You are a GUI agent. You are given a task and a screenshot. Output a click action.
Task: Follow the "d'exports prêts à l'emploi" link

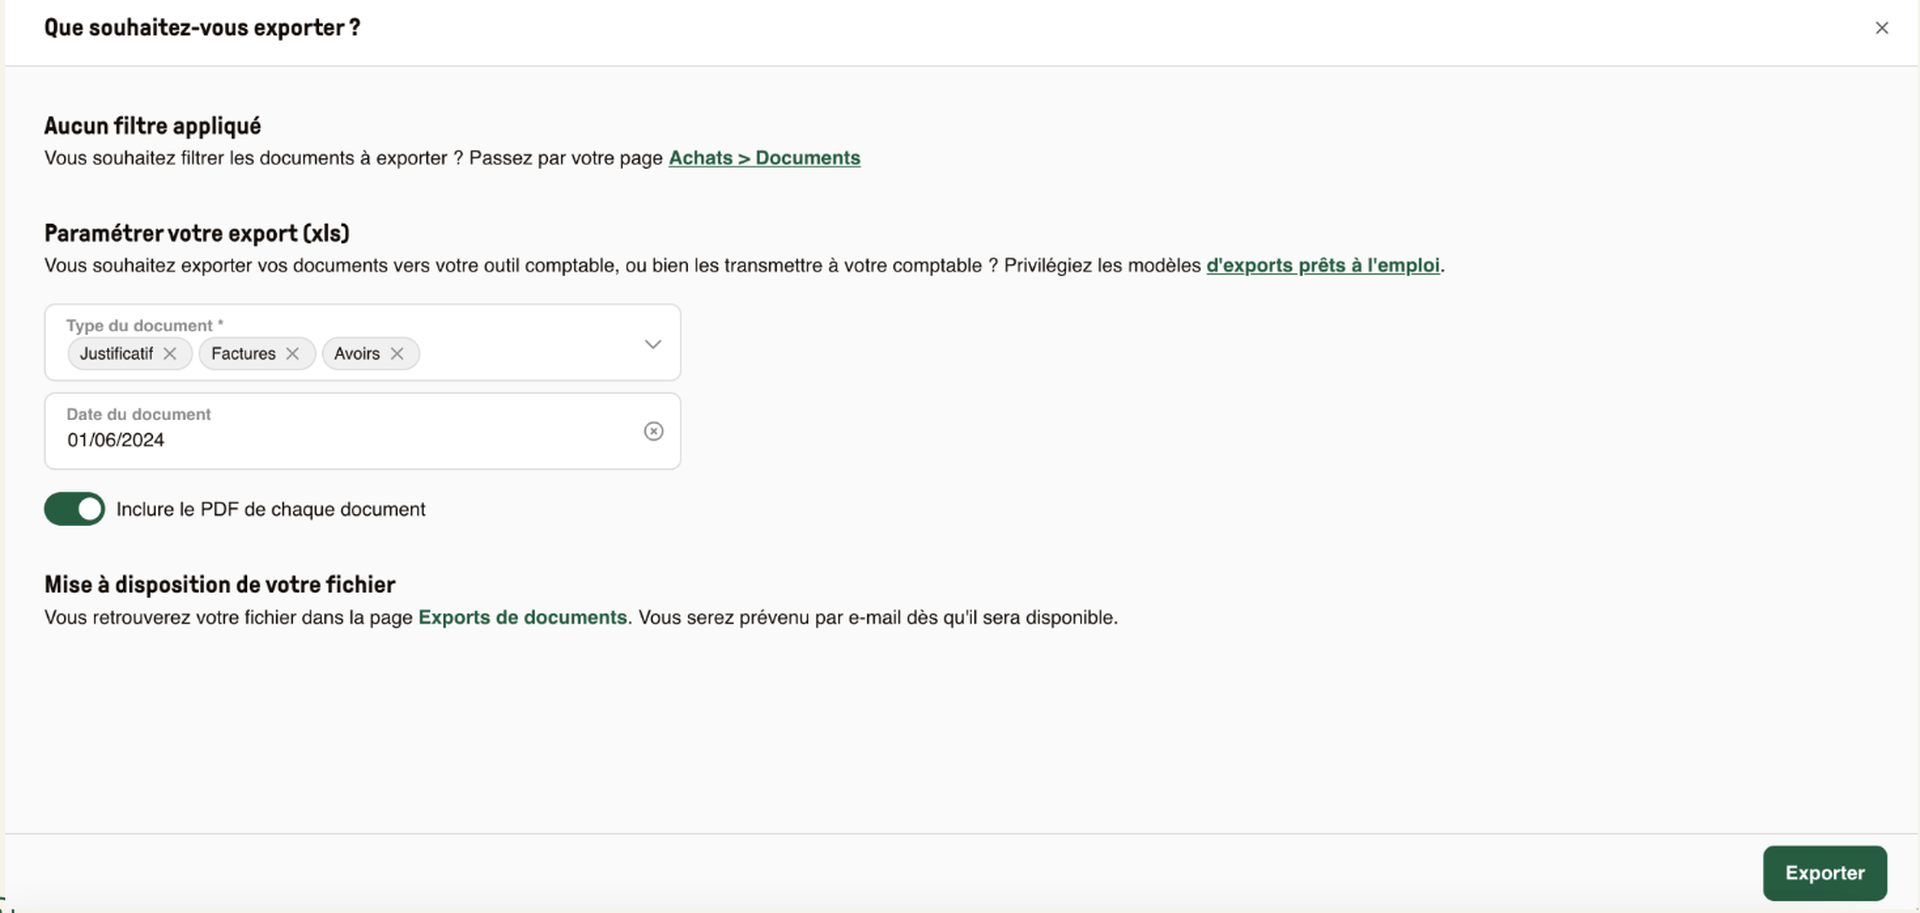(1322, 265)
